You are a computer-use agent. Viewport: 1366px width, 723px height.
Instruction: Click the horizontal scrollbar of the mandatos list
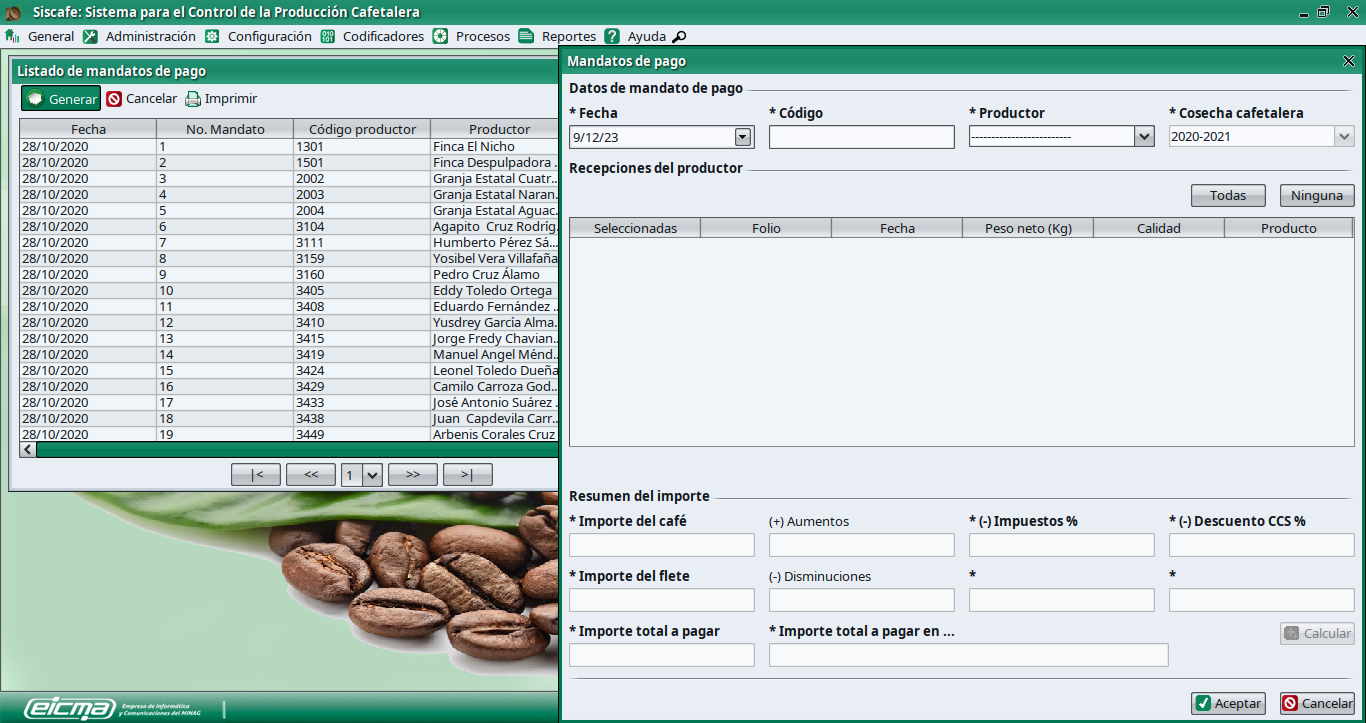(x=290, y=450)
